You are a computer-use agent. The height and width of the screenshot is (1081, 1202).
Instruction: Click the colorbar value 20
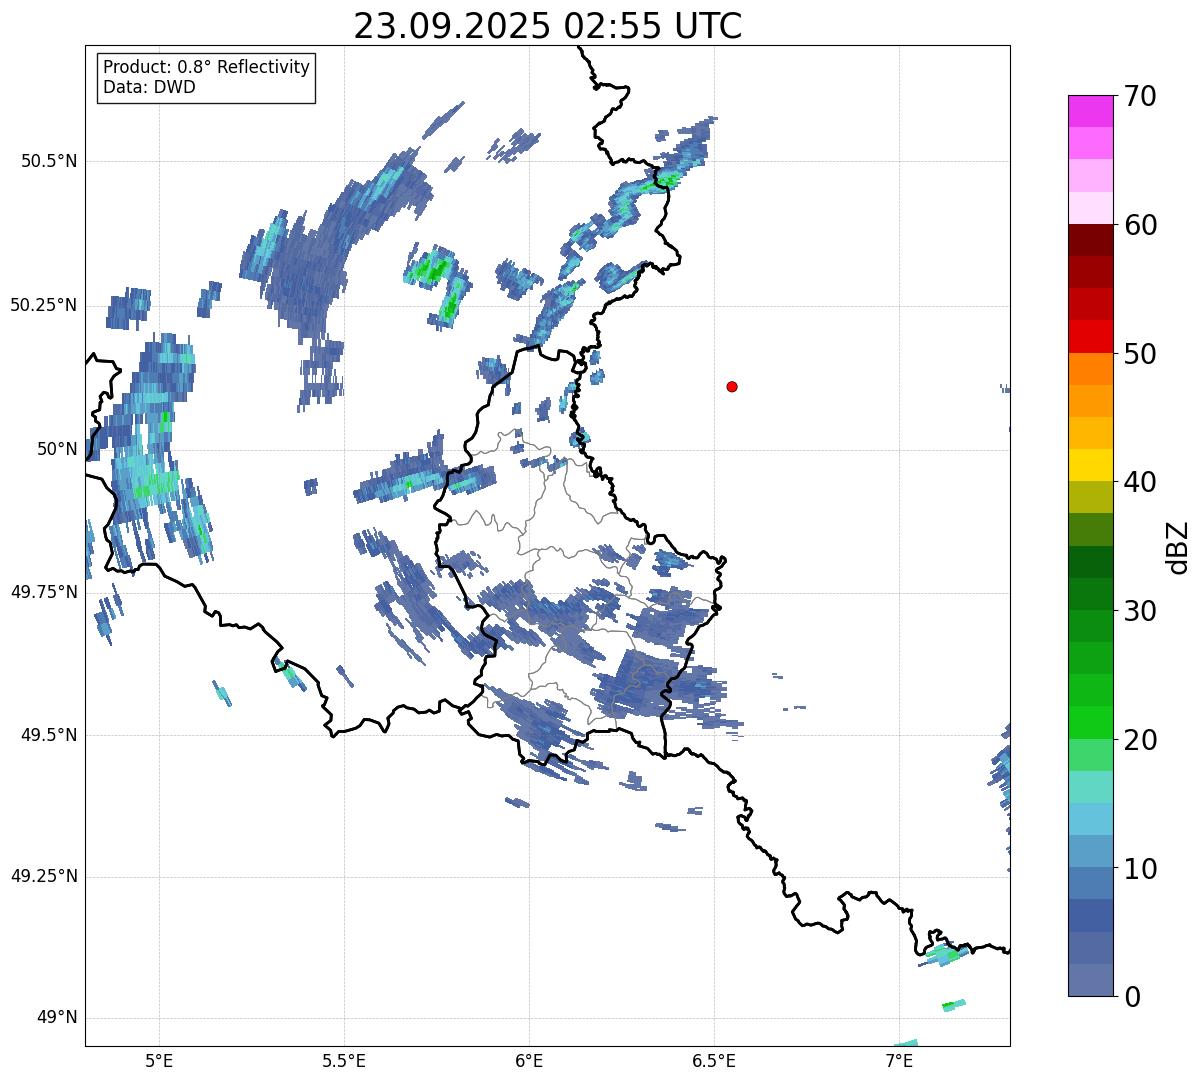pos(1140,740)
